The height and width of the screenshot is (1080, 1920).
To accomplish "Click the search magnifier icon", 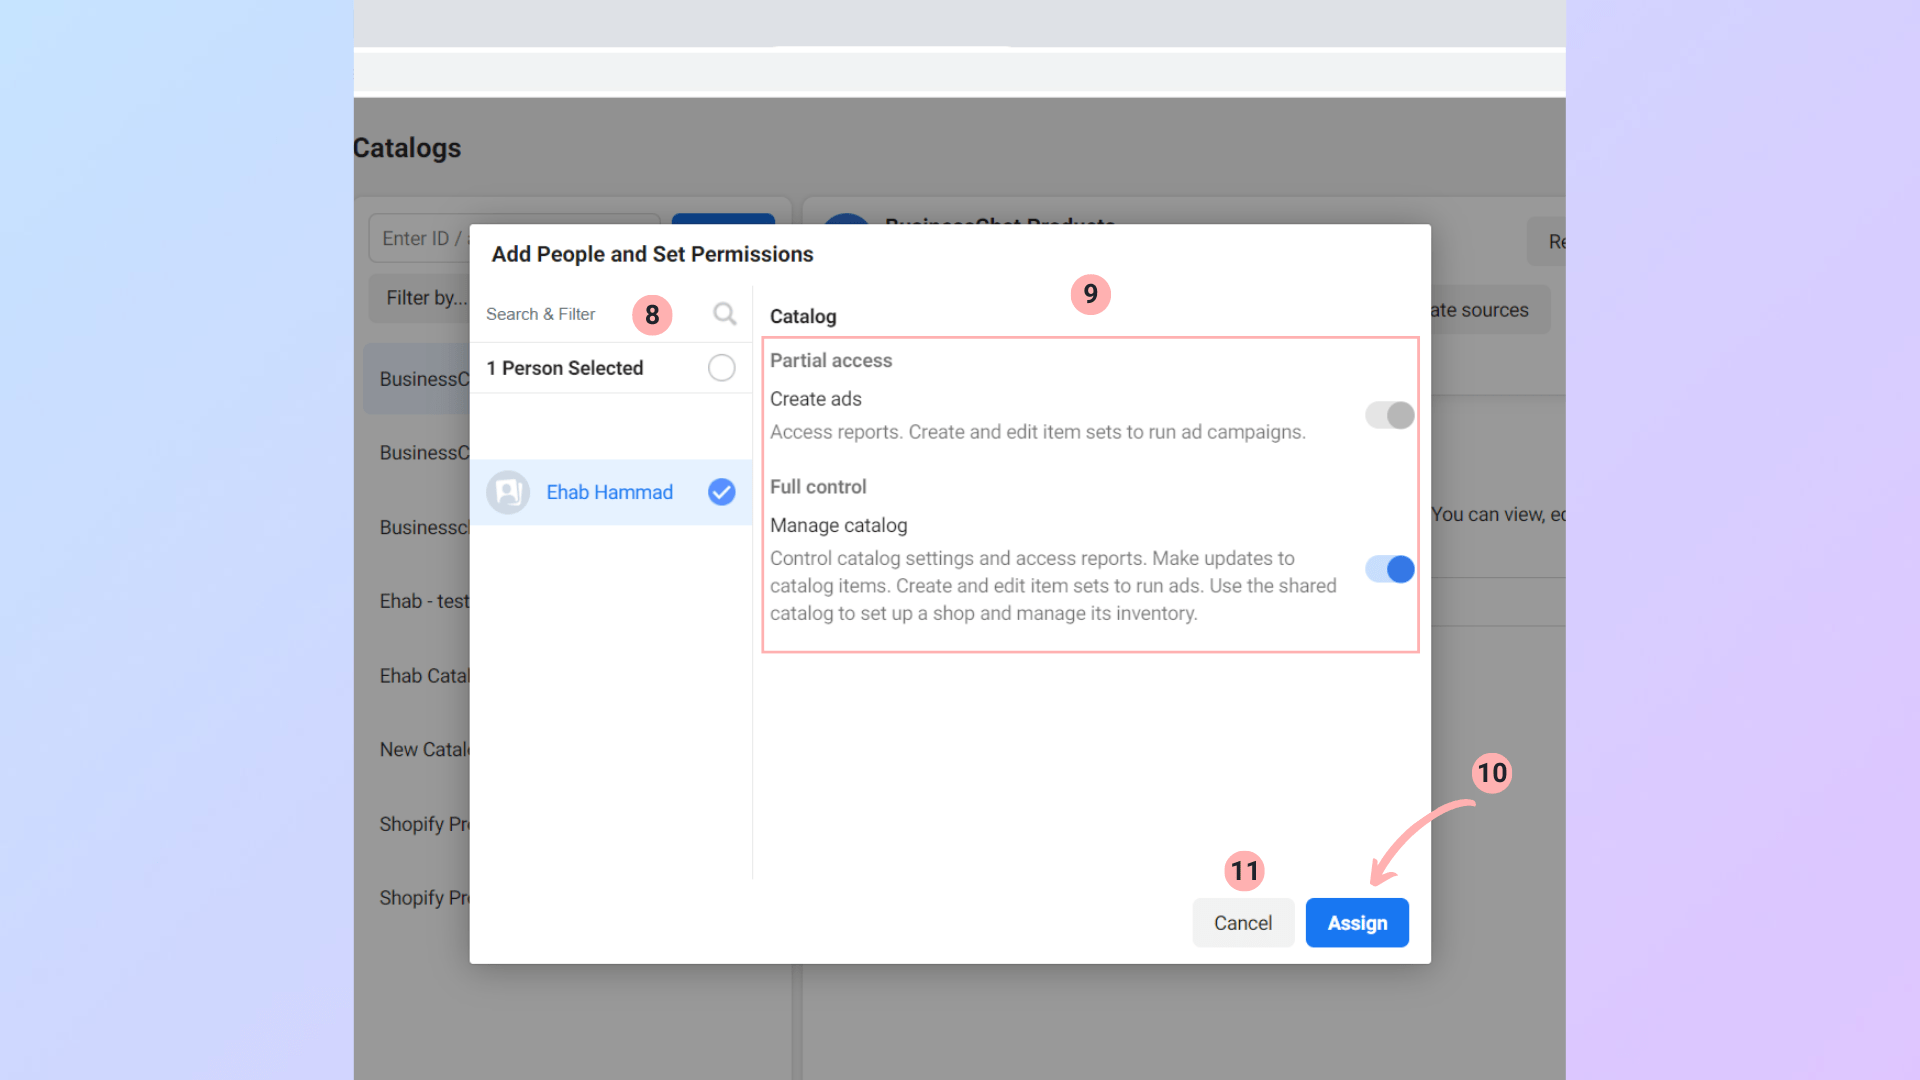I will tap(724, 314).
